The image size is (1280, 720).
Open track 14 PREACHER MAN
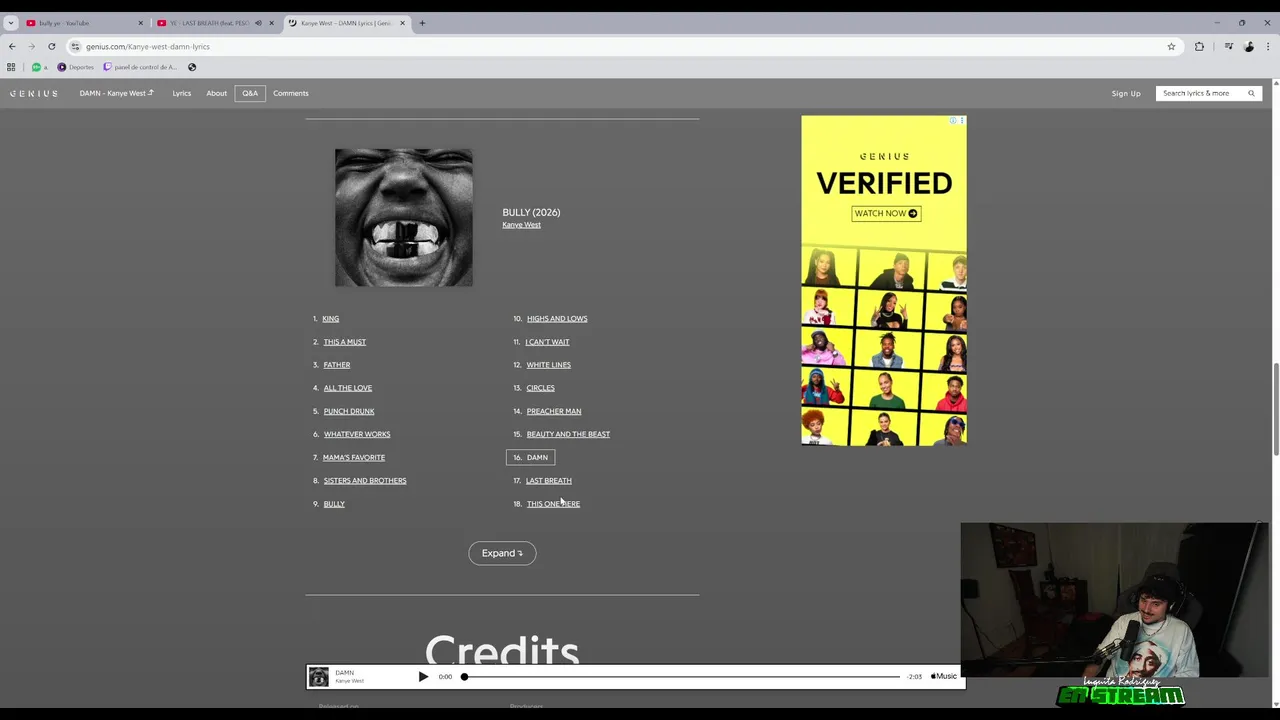554,411
